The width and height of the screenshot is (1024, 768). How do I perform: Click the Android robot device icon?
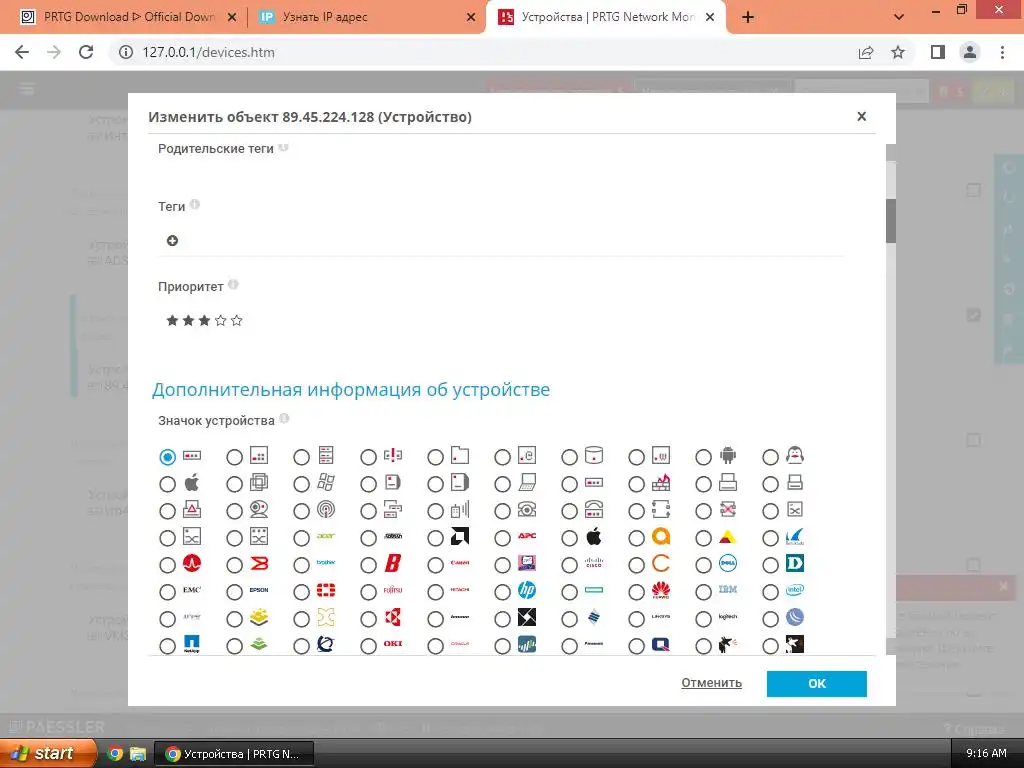[728, 455]
